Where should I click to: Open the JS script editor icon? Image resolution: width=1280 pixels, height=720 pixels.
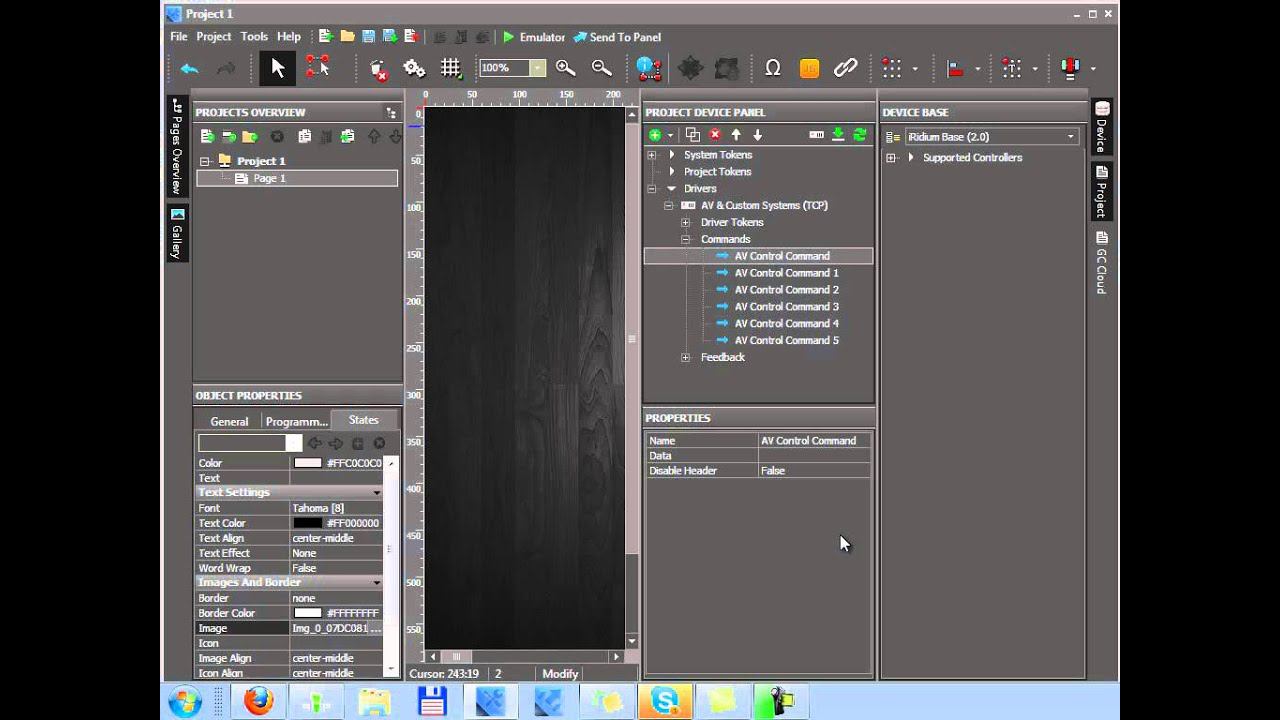coord(809,68)
